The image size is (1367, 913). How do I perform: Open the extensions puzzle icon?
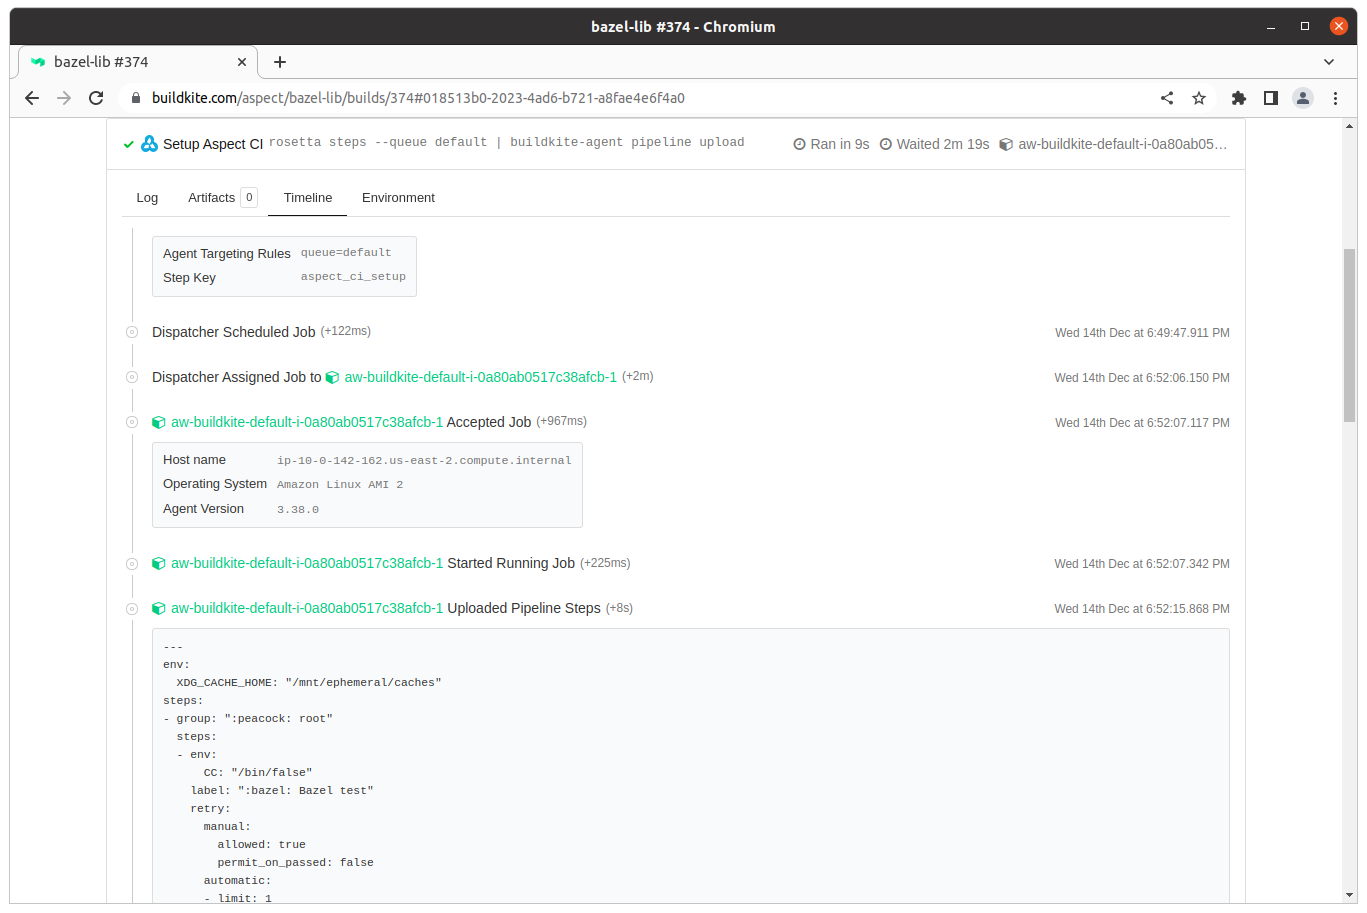click(1239, 98)
